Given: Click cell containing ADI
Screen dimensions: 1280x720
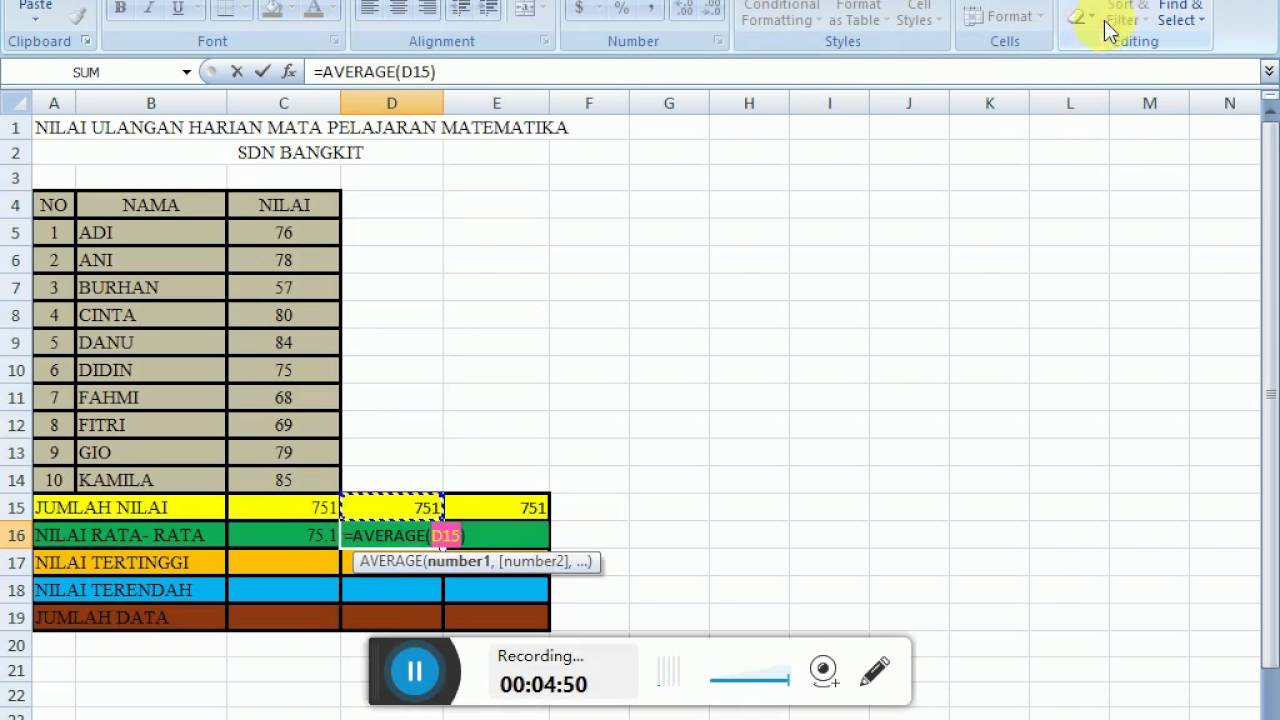Looking at the screenshot, I should (x=151, y=232).
